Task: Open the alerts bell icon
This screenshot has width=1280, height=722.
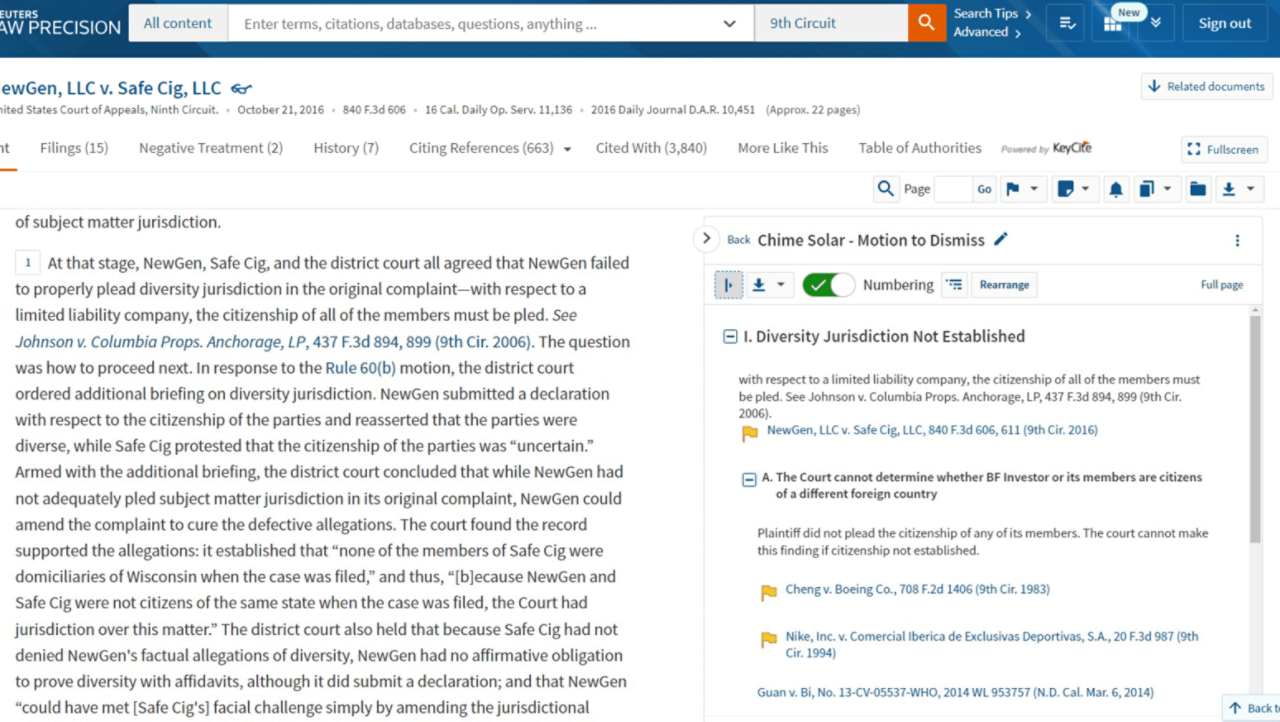Action: click(1115, 189)
